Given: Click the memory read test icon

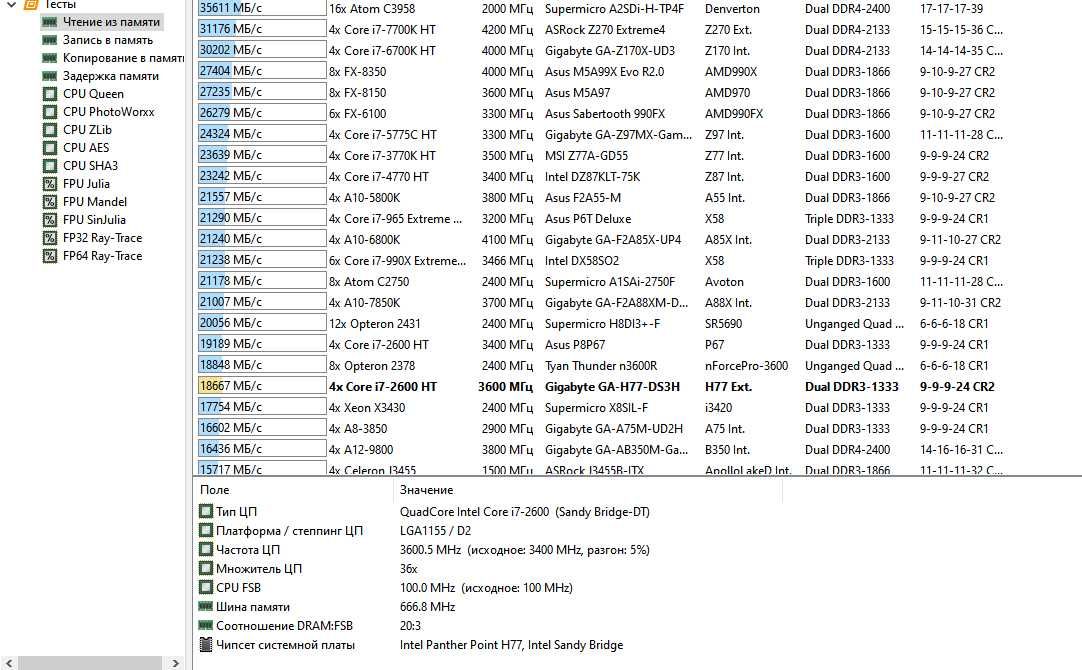Looking at the screenshot, I should coord(50,22).
